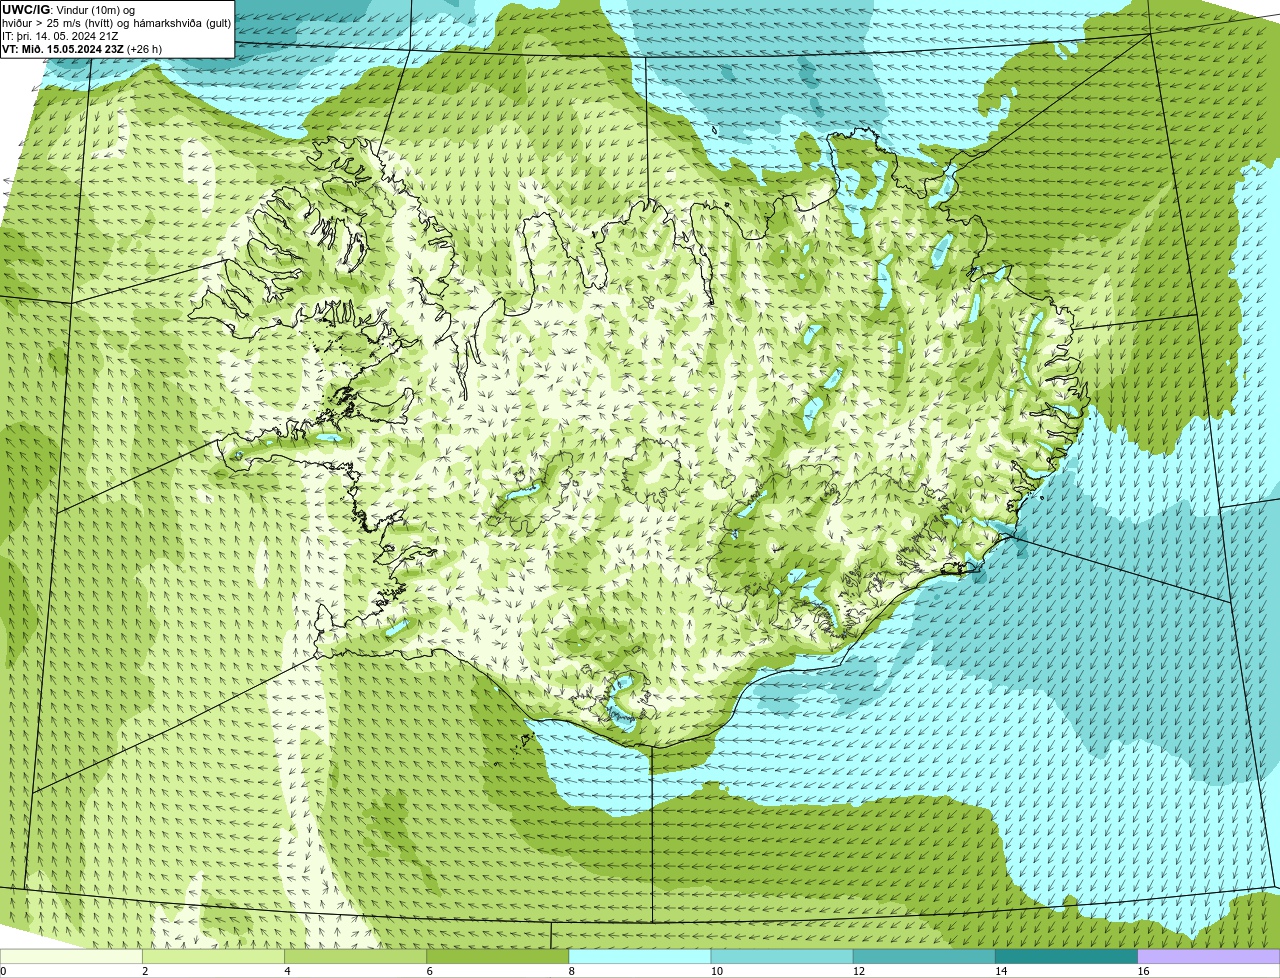Click the '4' label on the color scale
This screenshot has width=1280, height=978.
click(287, 971)
